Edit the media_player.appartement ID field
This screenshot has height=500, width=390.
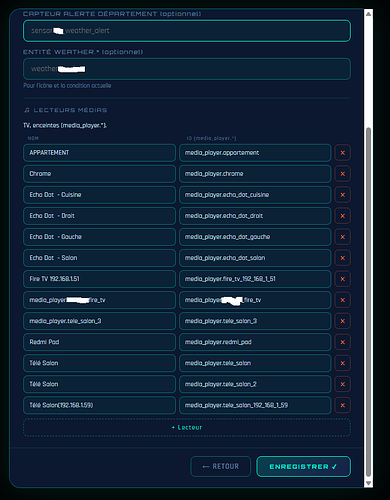click(x=255, y=153)
